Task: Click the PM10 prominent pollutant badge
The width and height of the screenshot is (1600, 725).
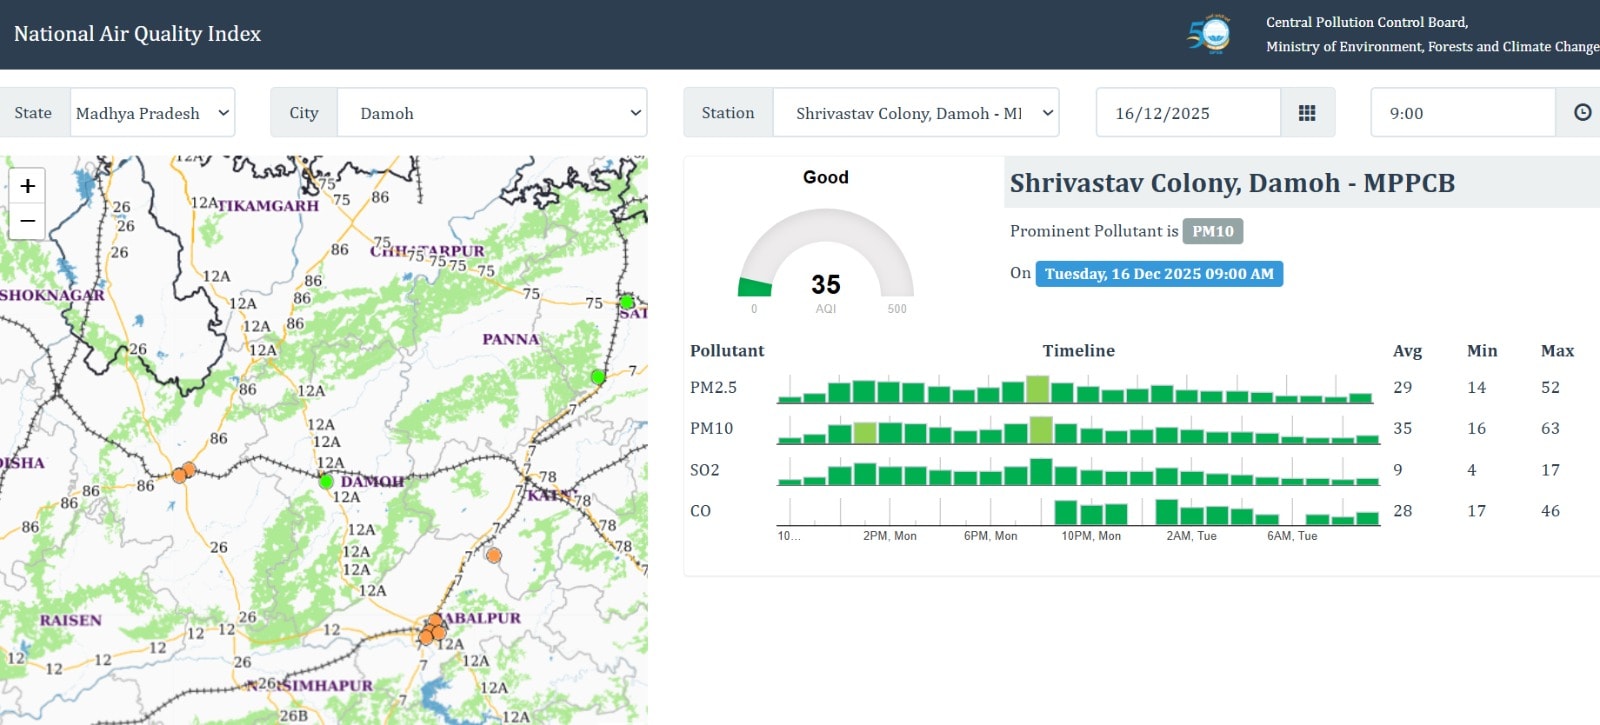Action: click(1212, 231)
